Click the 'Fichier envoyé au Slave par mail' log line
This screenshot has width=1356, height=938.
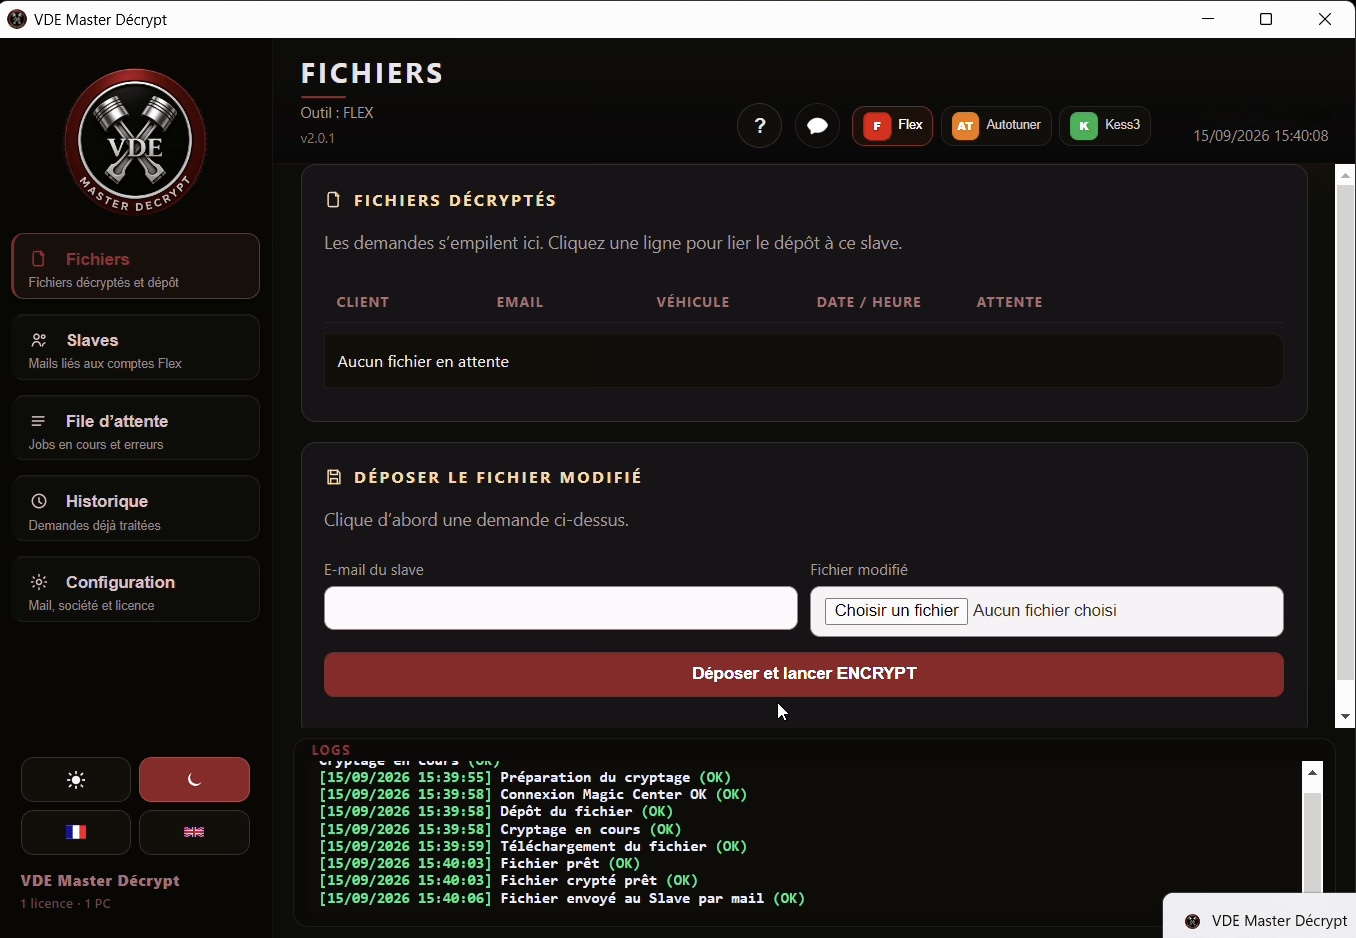pyautogui.click(x=562, y=899)
